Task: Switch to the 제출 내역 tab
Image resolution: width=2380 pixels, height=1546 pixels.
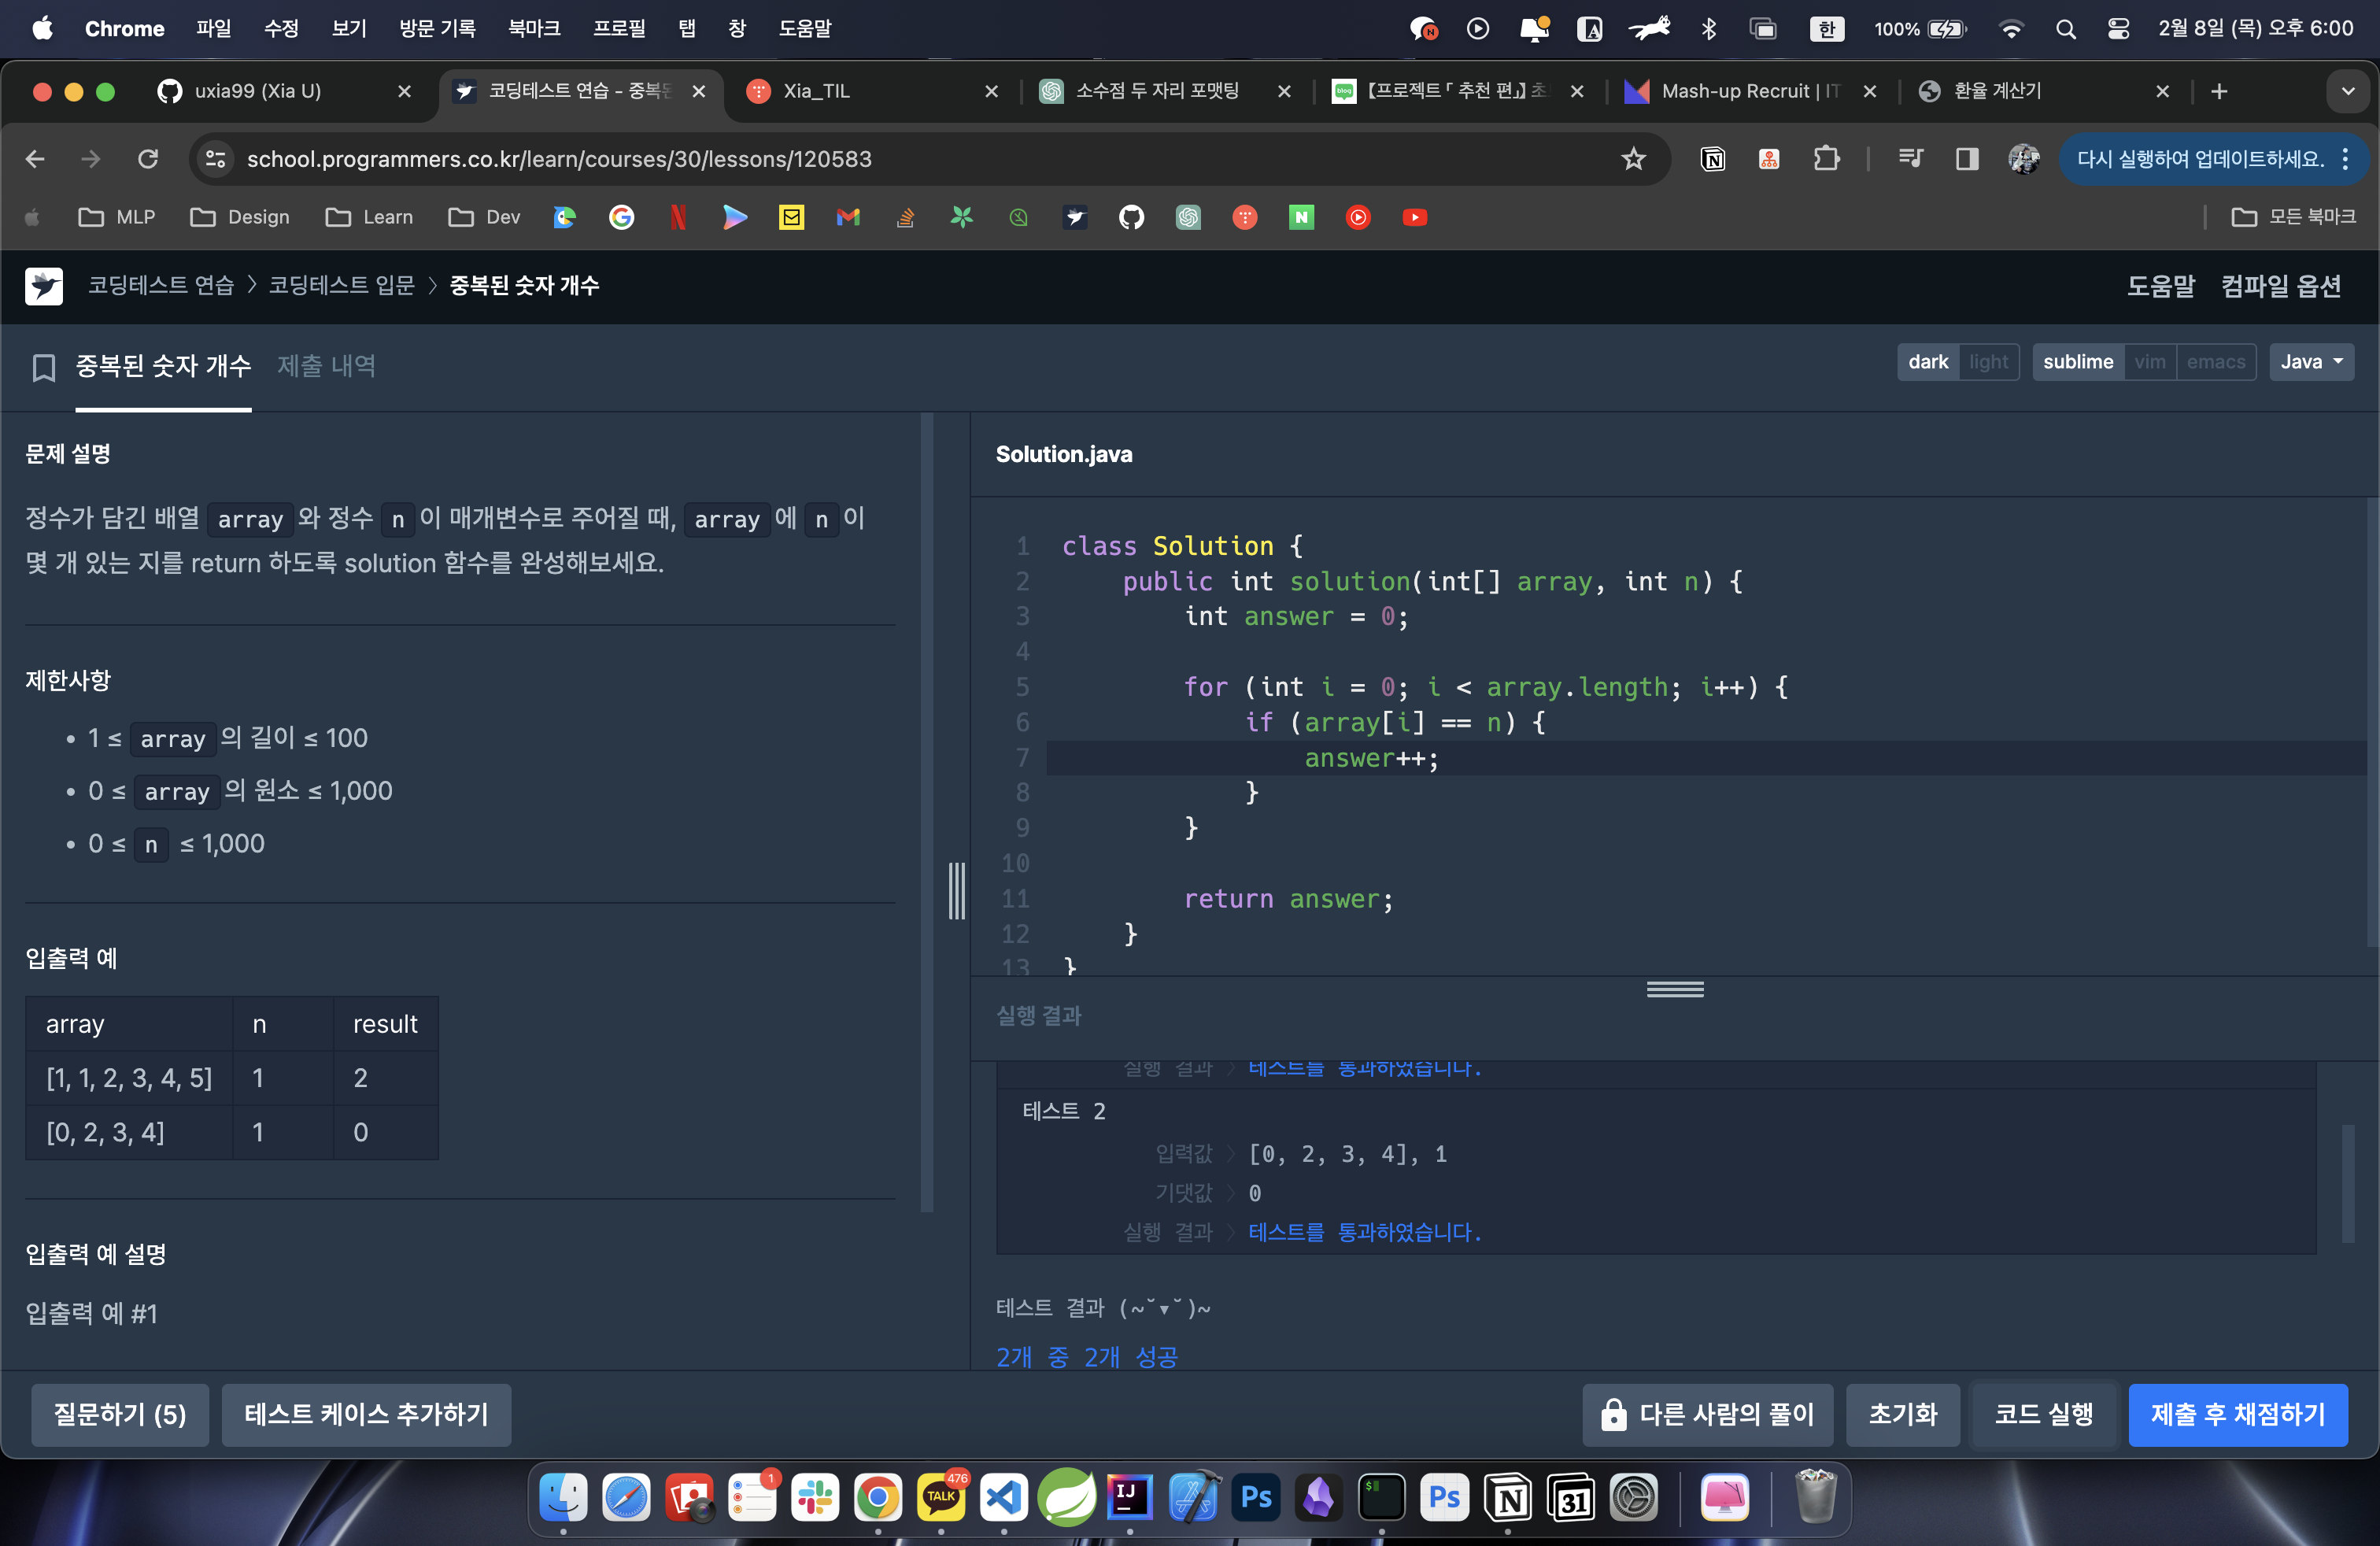Action: tap(326, 366)
